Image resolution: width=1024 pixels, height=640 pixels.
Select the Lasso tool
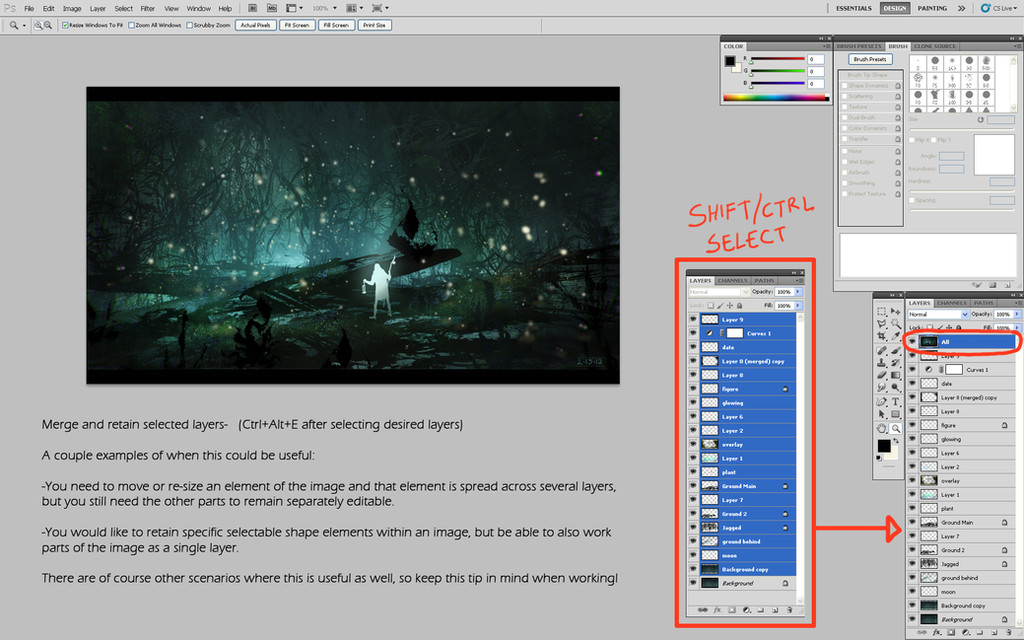pos(882,323)
